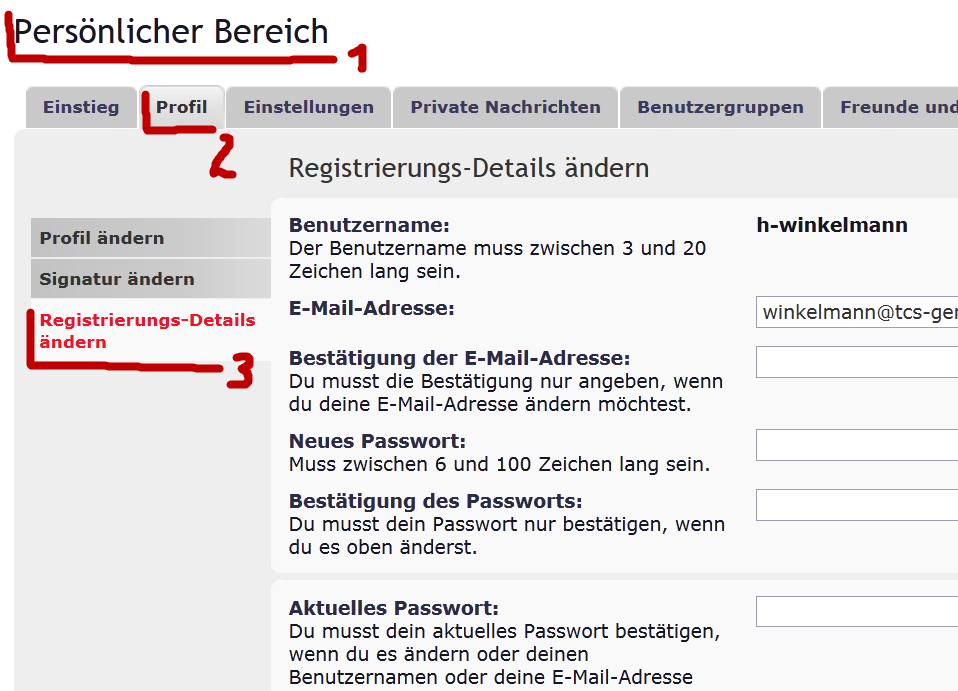Click the username text h-winkelmann
This screenshot has width=958, height=691.
(x=832, y=225)
